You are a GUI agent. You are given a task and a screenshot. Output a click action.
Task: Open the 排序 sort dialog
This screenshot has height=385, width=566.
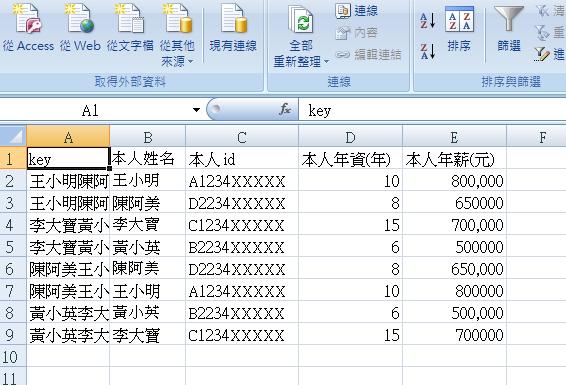click(459, 29)
